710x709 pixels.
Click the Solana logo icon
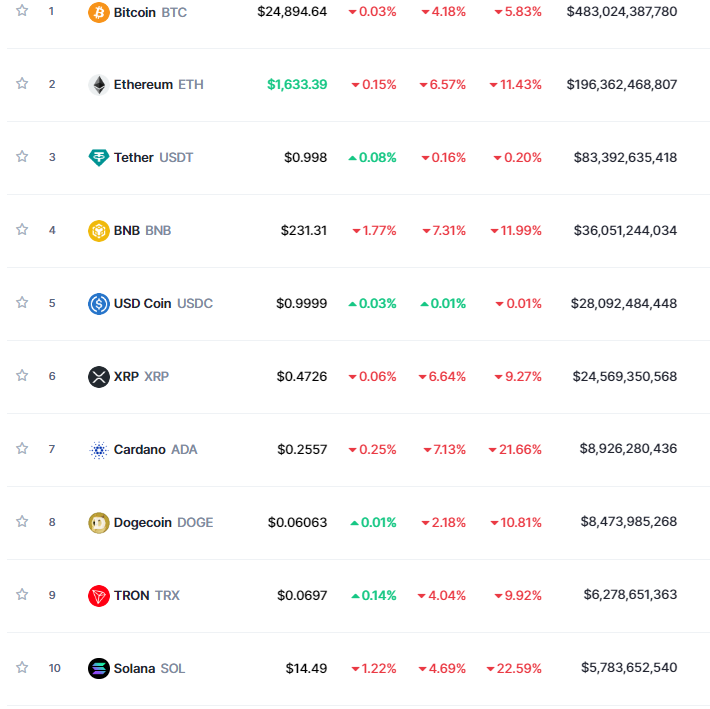point(98,668)
